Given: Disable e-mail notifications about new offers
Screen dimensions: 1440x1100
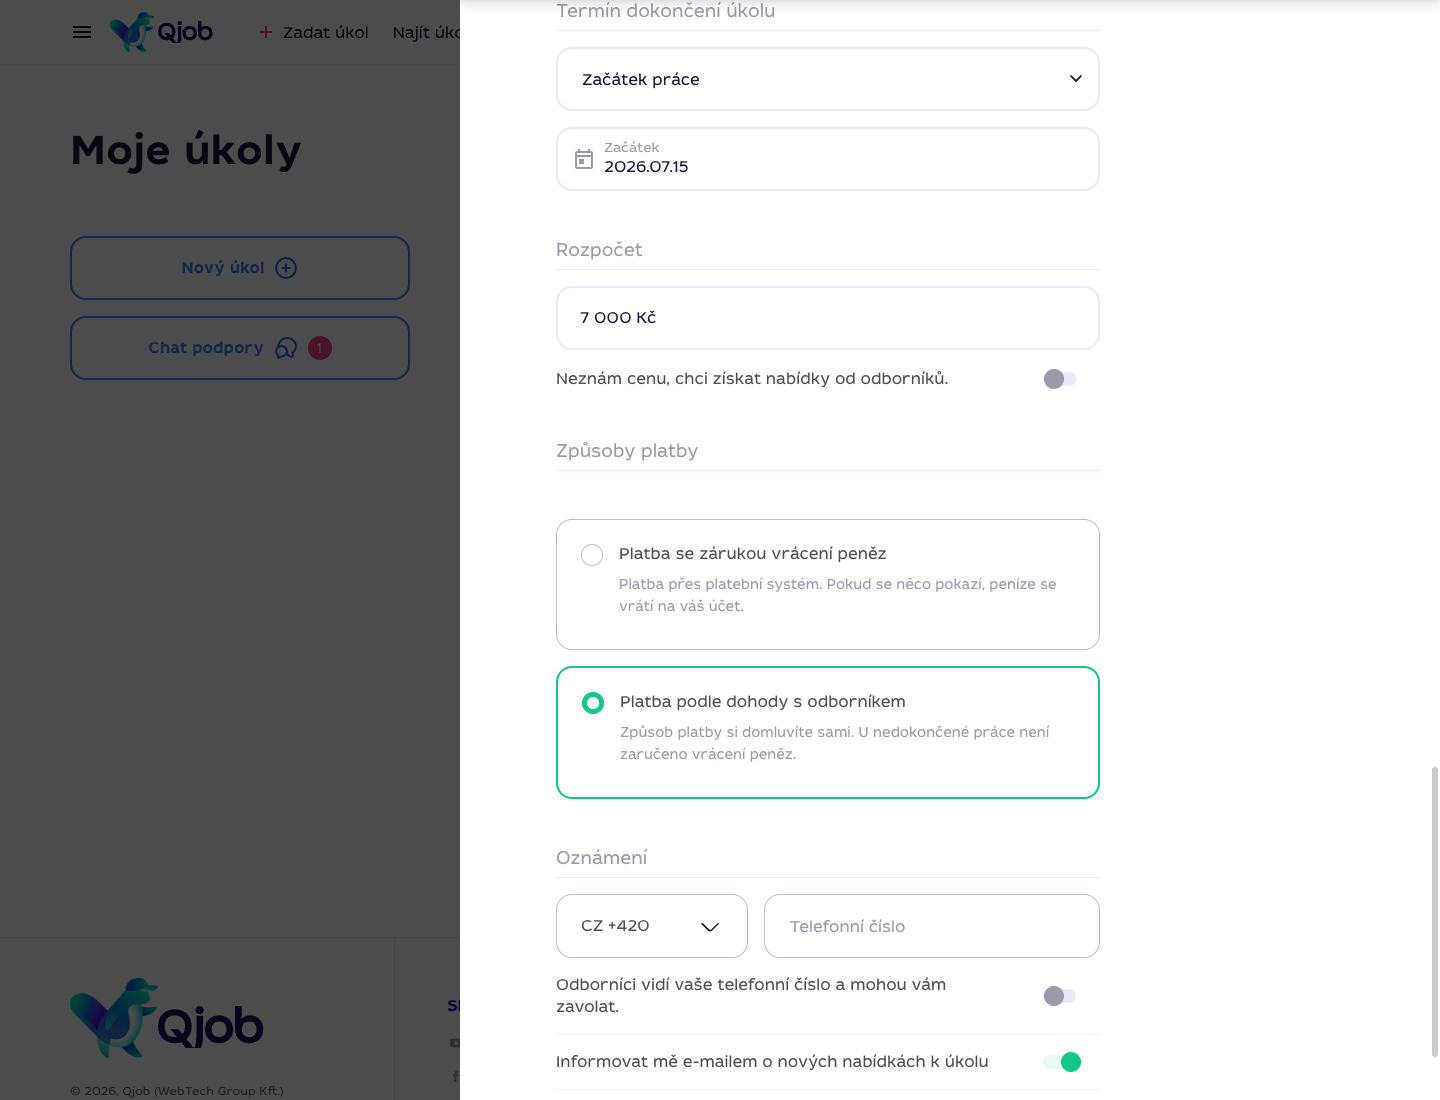Looking at the screenshot, I should 1062,1062.
